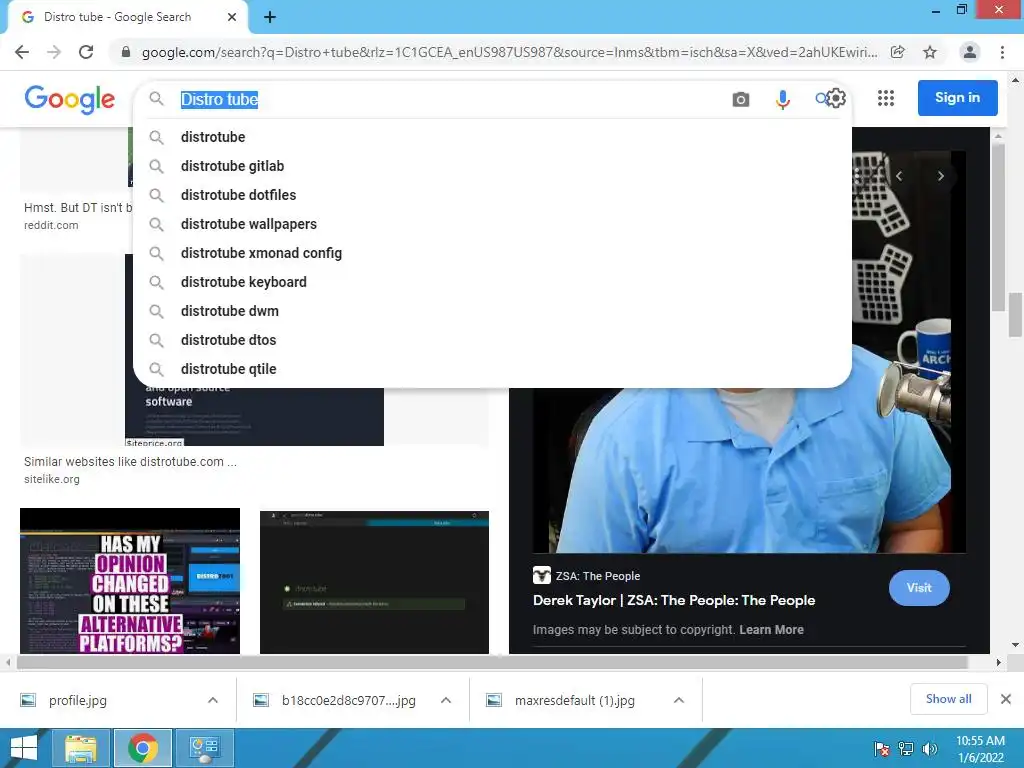Viewport: 1024px width, 768px height.
Task: Open downloaded file maxresdefault (1).jpg
Action: pos(575,700)
